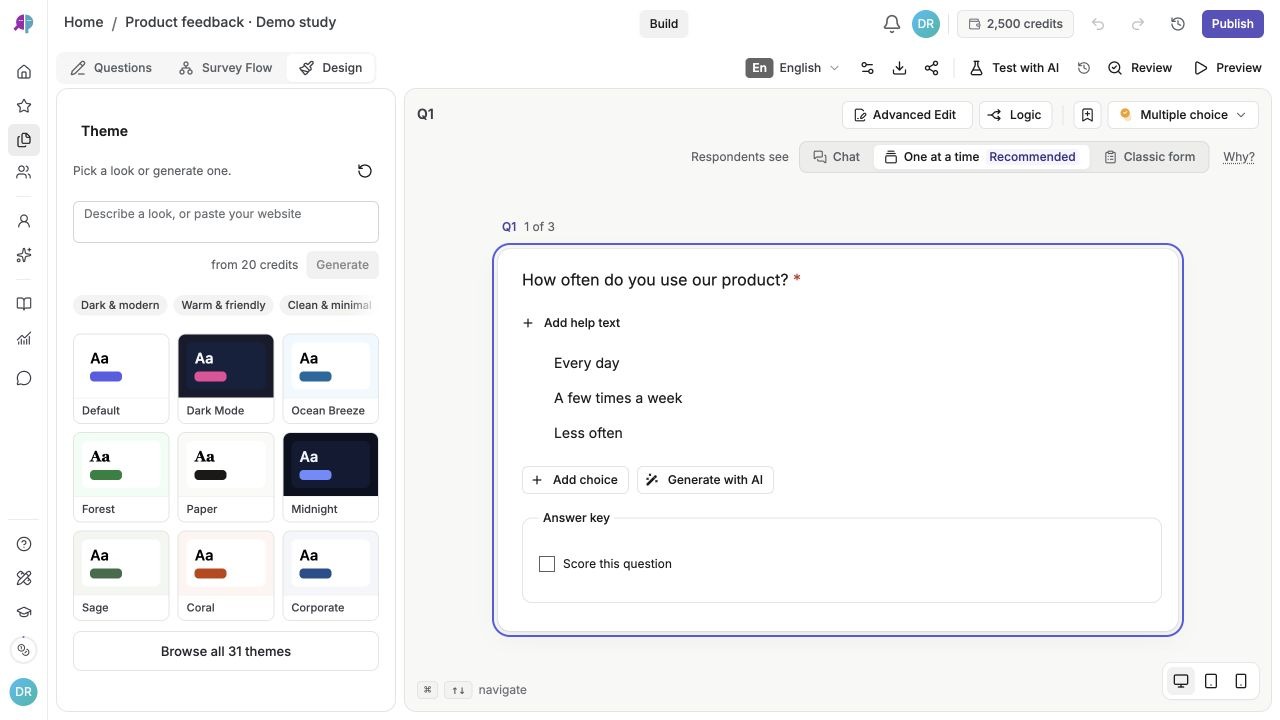Choose the Dark Mode theme

[226, 379]
